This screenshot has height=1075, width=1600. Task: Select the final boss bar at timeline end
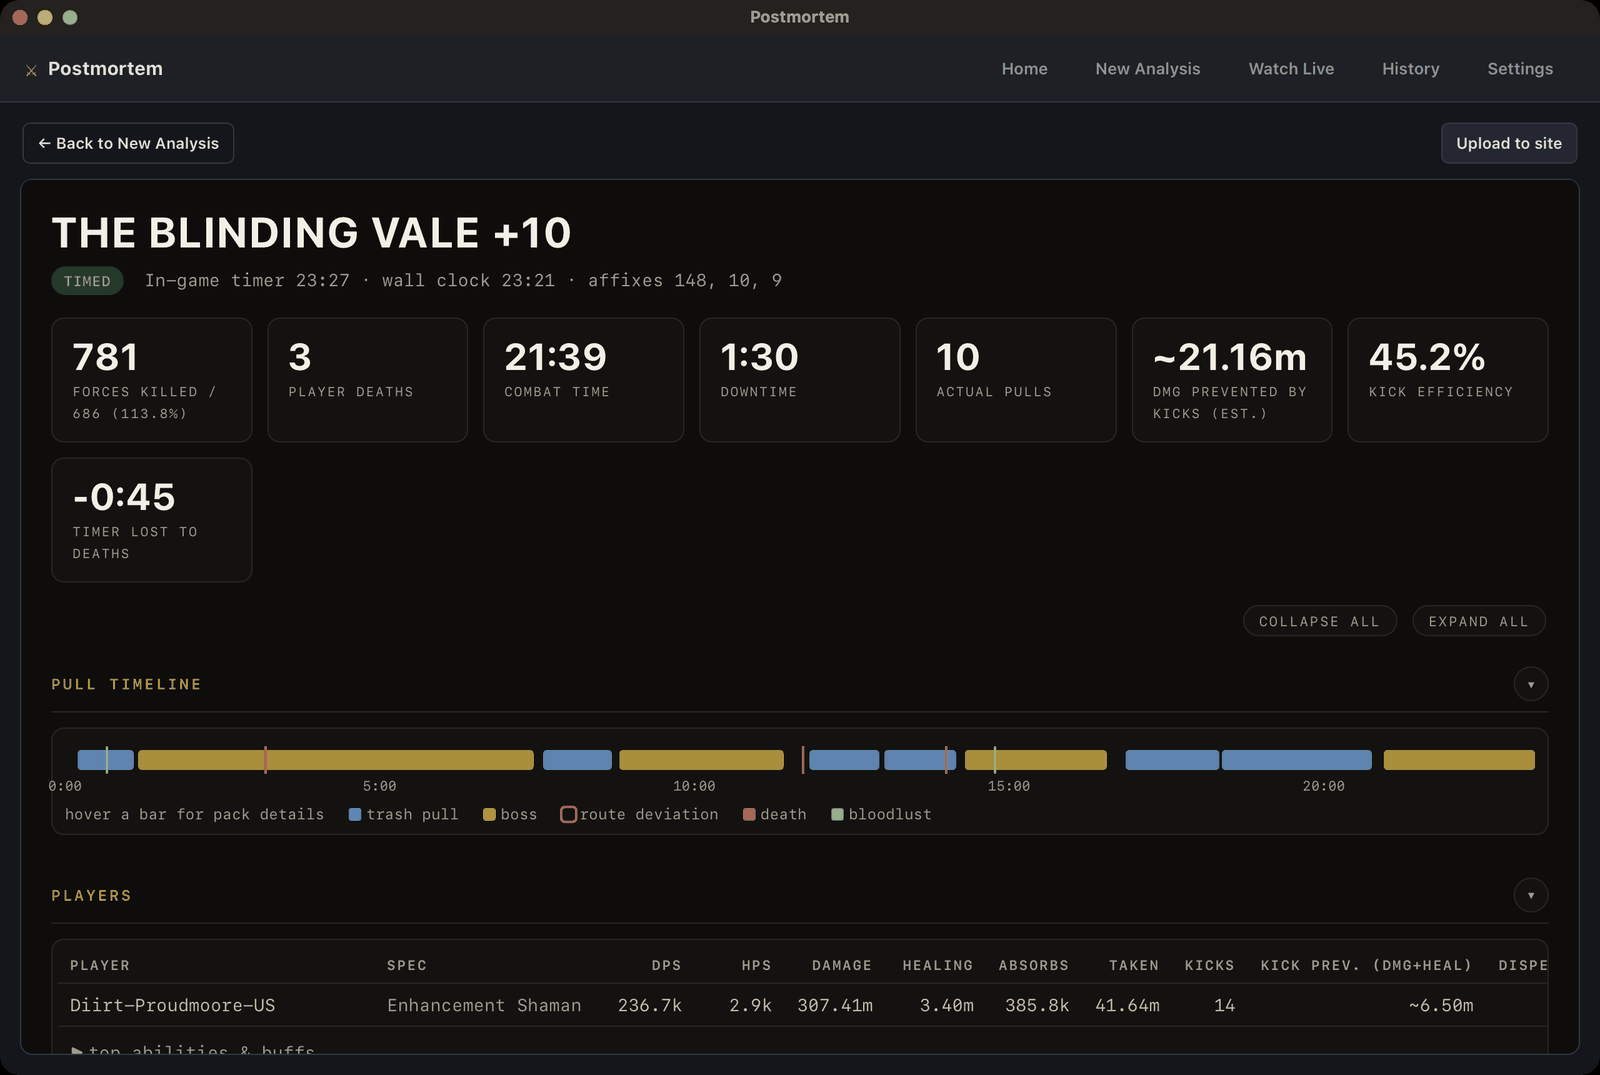tap(1458, 760)
